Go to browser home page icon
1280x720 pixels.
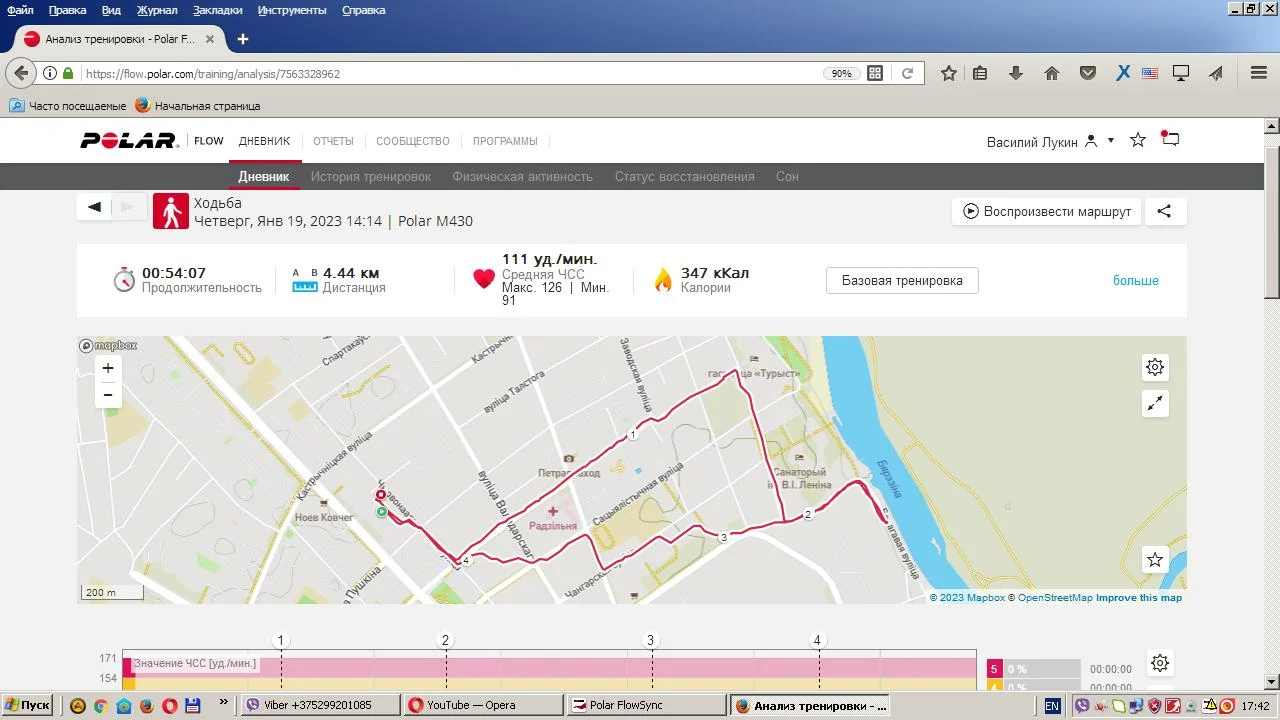point(1052,73)
